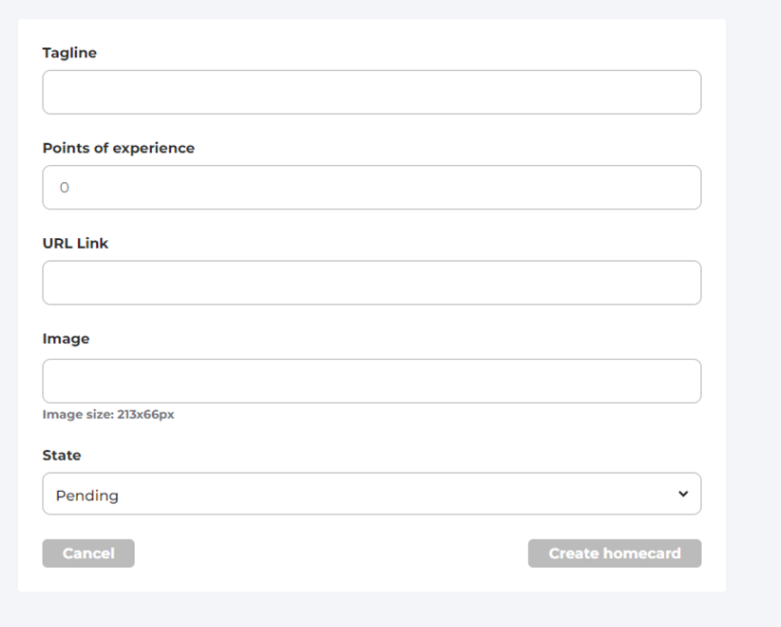Click the Points of experience label

point(118,148)
